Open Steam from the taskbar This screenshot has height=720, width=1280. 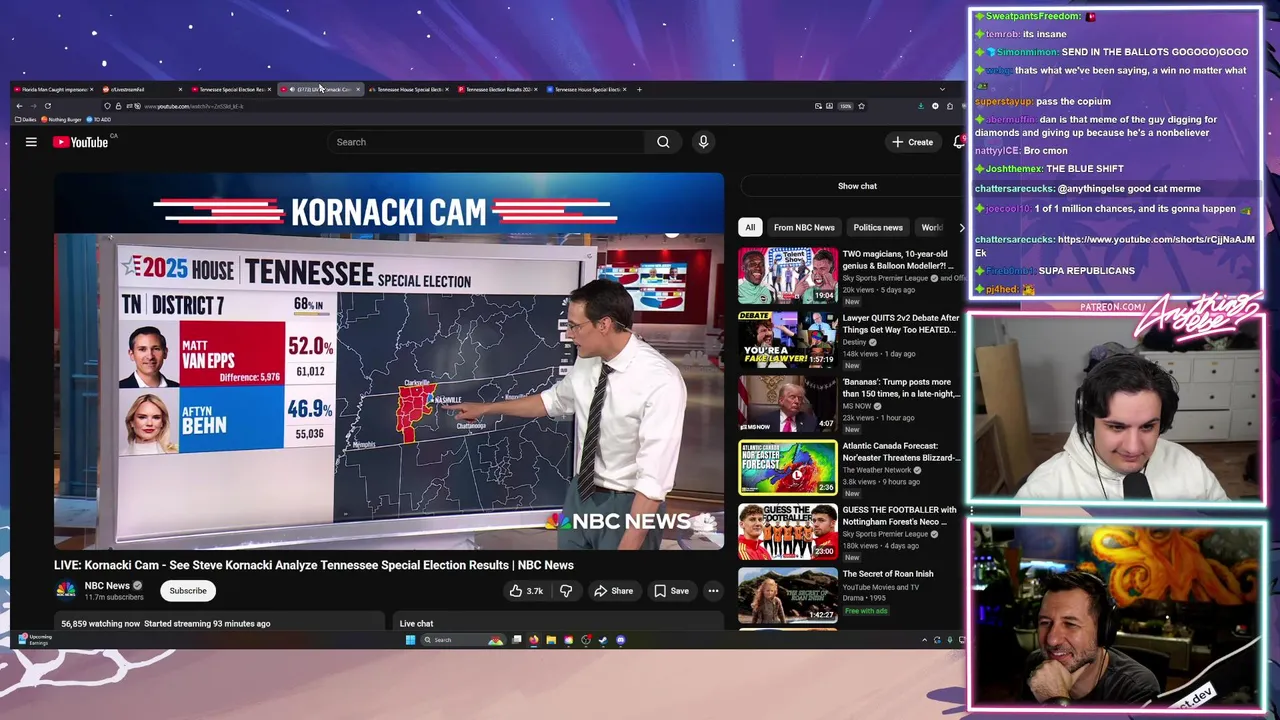click(603, 640)
